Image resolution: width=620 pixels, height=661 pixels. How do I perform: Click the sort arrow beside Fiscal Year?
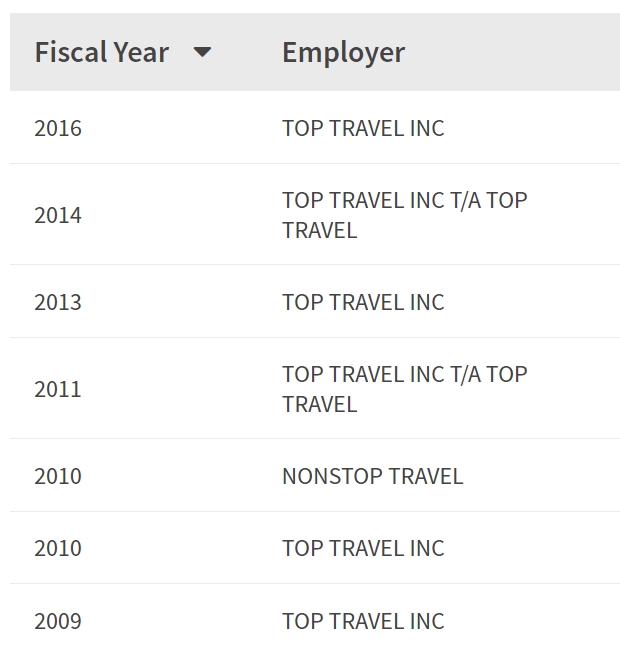coord(202,52)
